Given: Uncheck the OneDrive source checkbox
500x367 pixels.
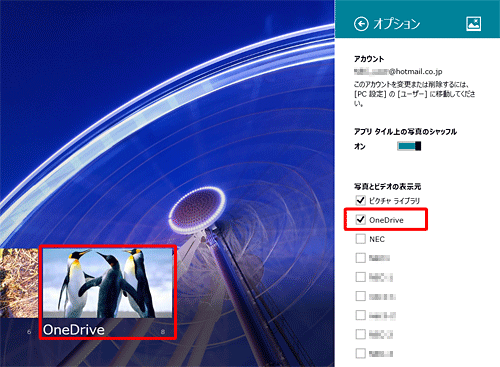Looking at the screenshot, I should (360, 220).
